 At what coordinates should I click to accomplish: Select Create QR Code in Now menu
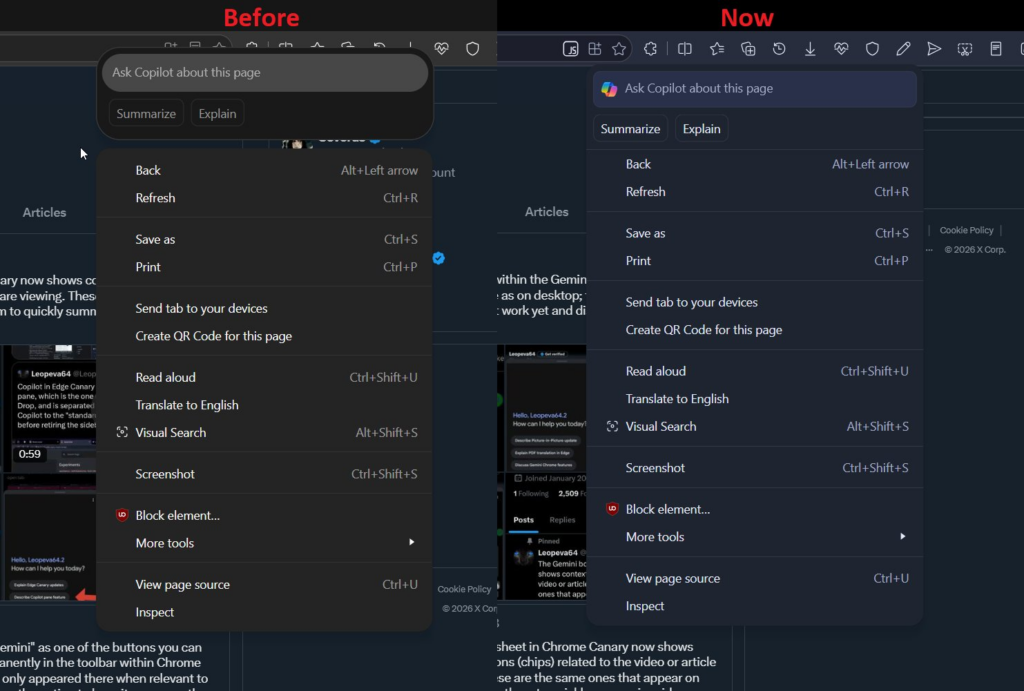click(x=755, y=330)
